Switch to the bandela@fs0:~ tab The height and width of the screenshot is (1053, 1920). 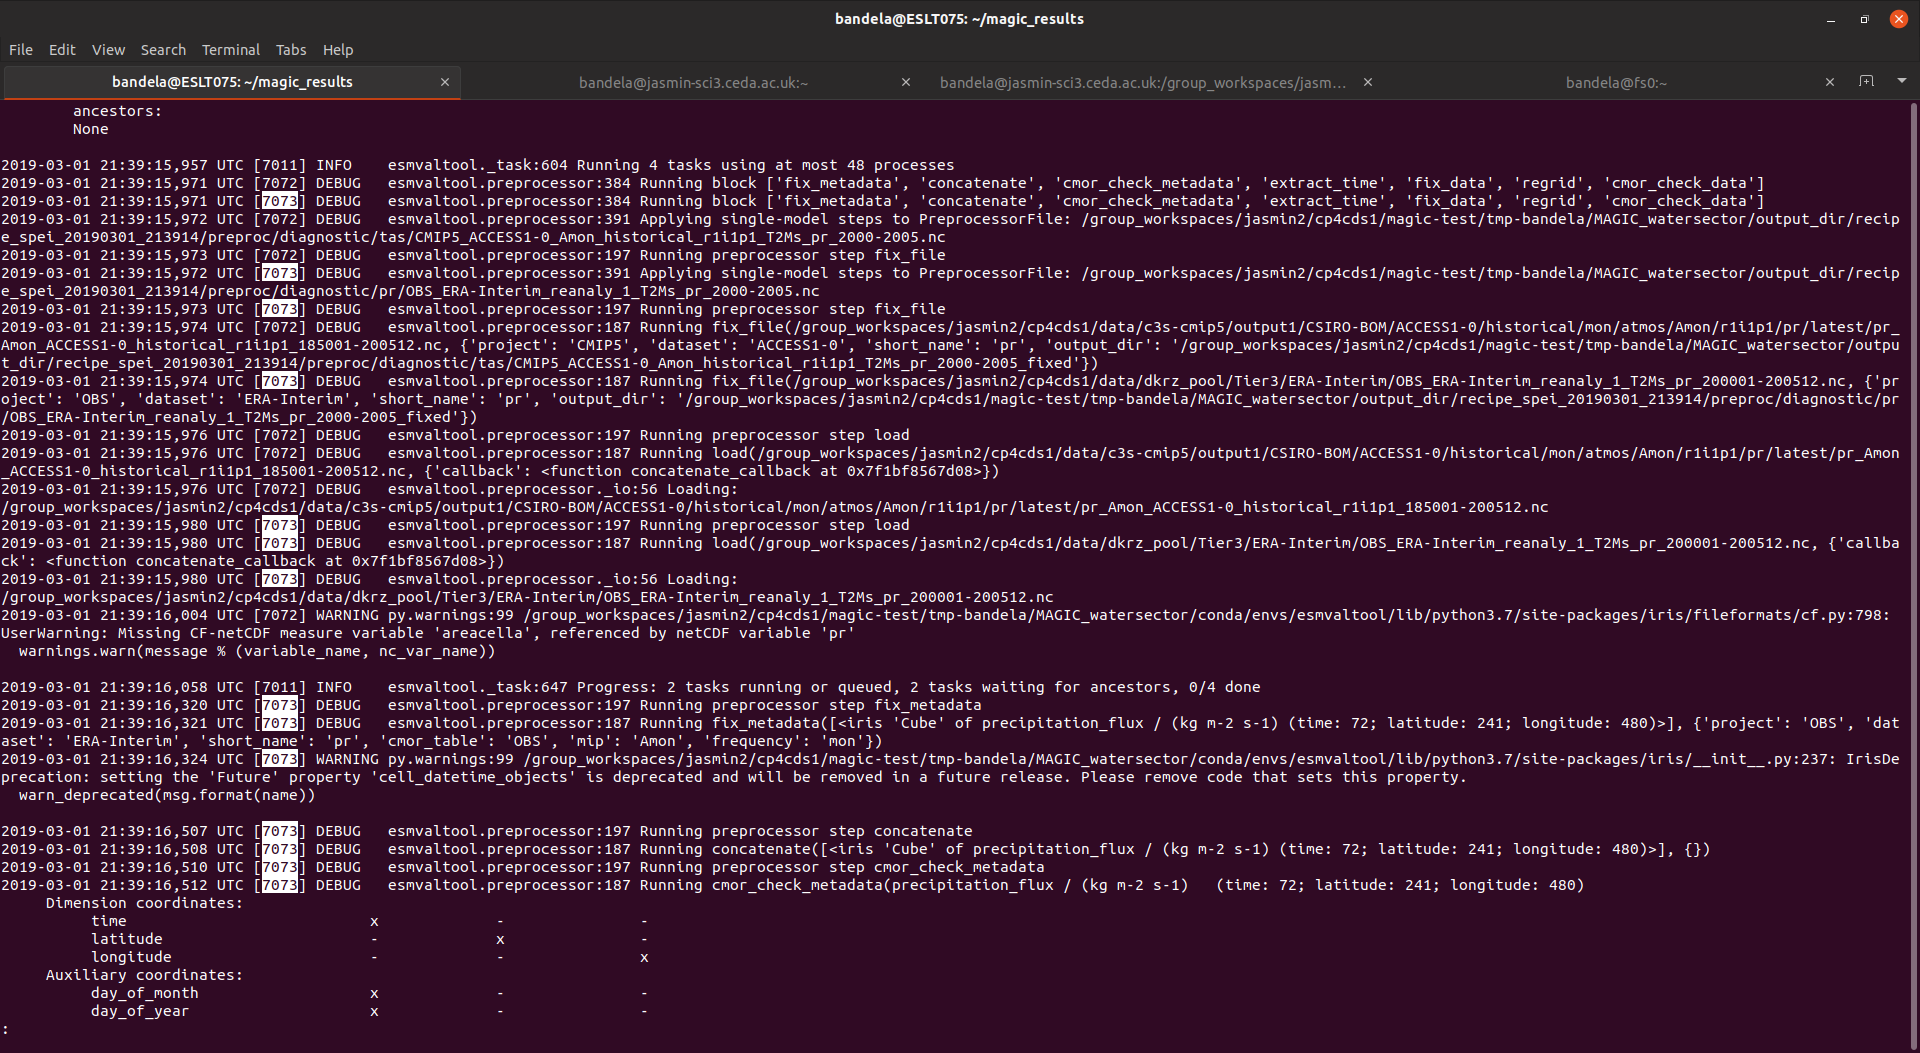click(1616, 83)
